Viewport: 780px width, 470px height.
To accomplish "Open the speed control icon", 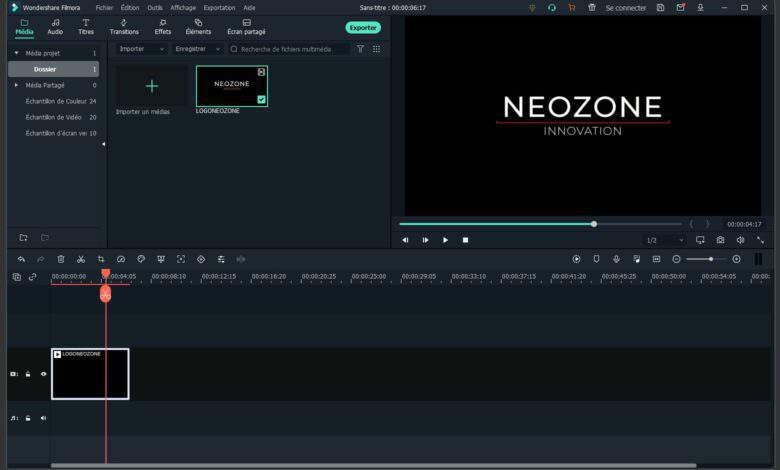I will 121,259.
